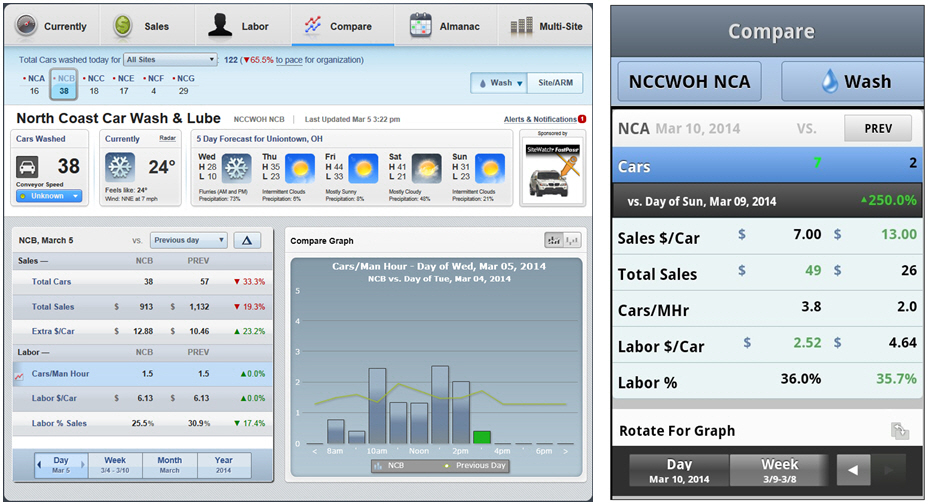Switch to the Sales tab
The height and width of the screenshot is (504, 929).
coord(147,25)
